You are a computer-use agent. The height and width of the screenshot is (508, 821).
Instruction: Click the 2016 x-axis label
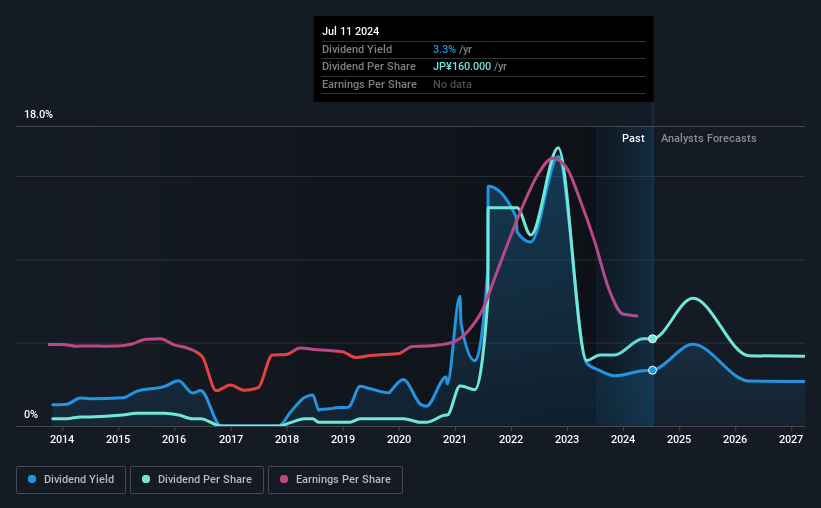pos(174,439)
